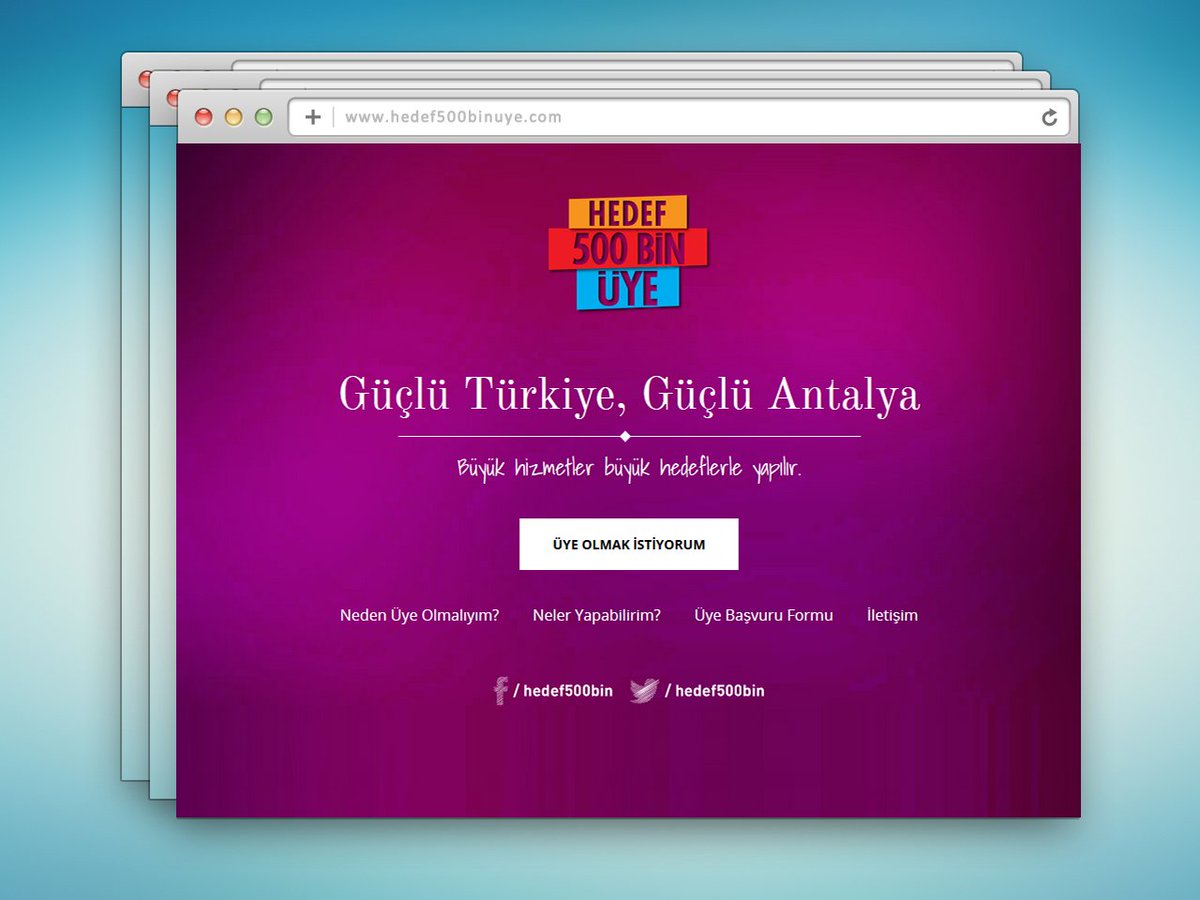The image size is (1200, 900).
Task: Click the green zoom circle
Action: click(x=263, y=117)
